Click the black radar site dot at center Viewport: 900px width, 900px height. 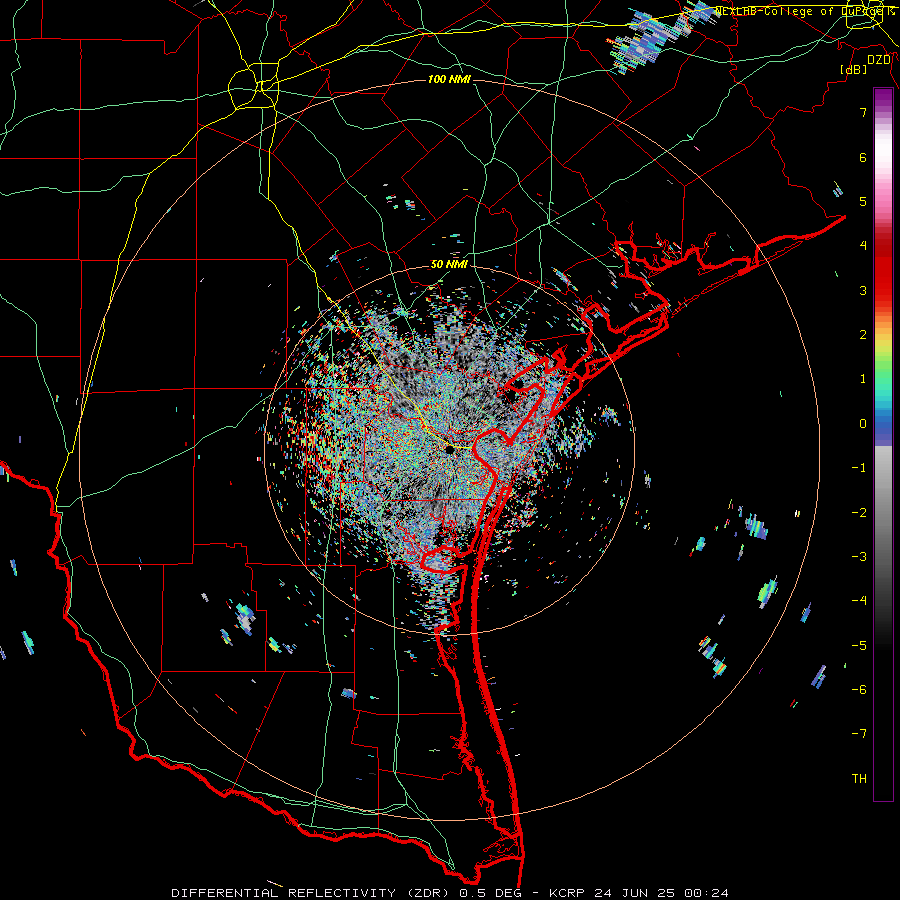tap(450, 449)
